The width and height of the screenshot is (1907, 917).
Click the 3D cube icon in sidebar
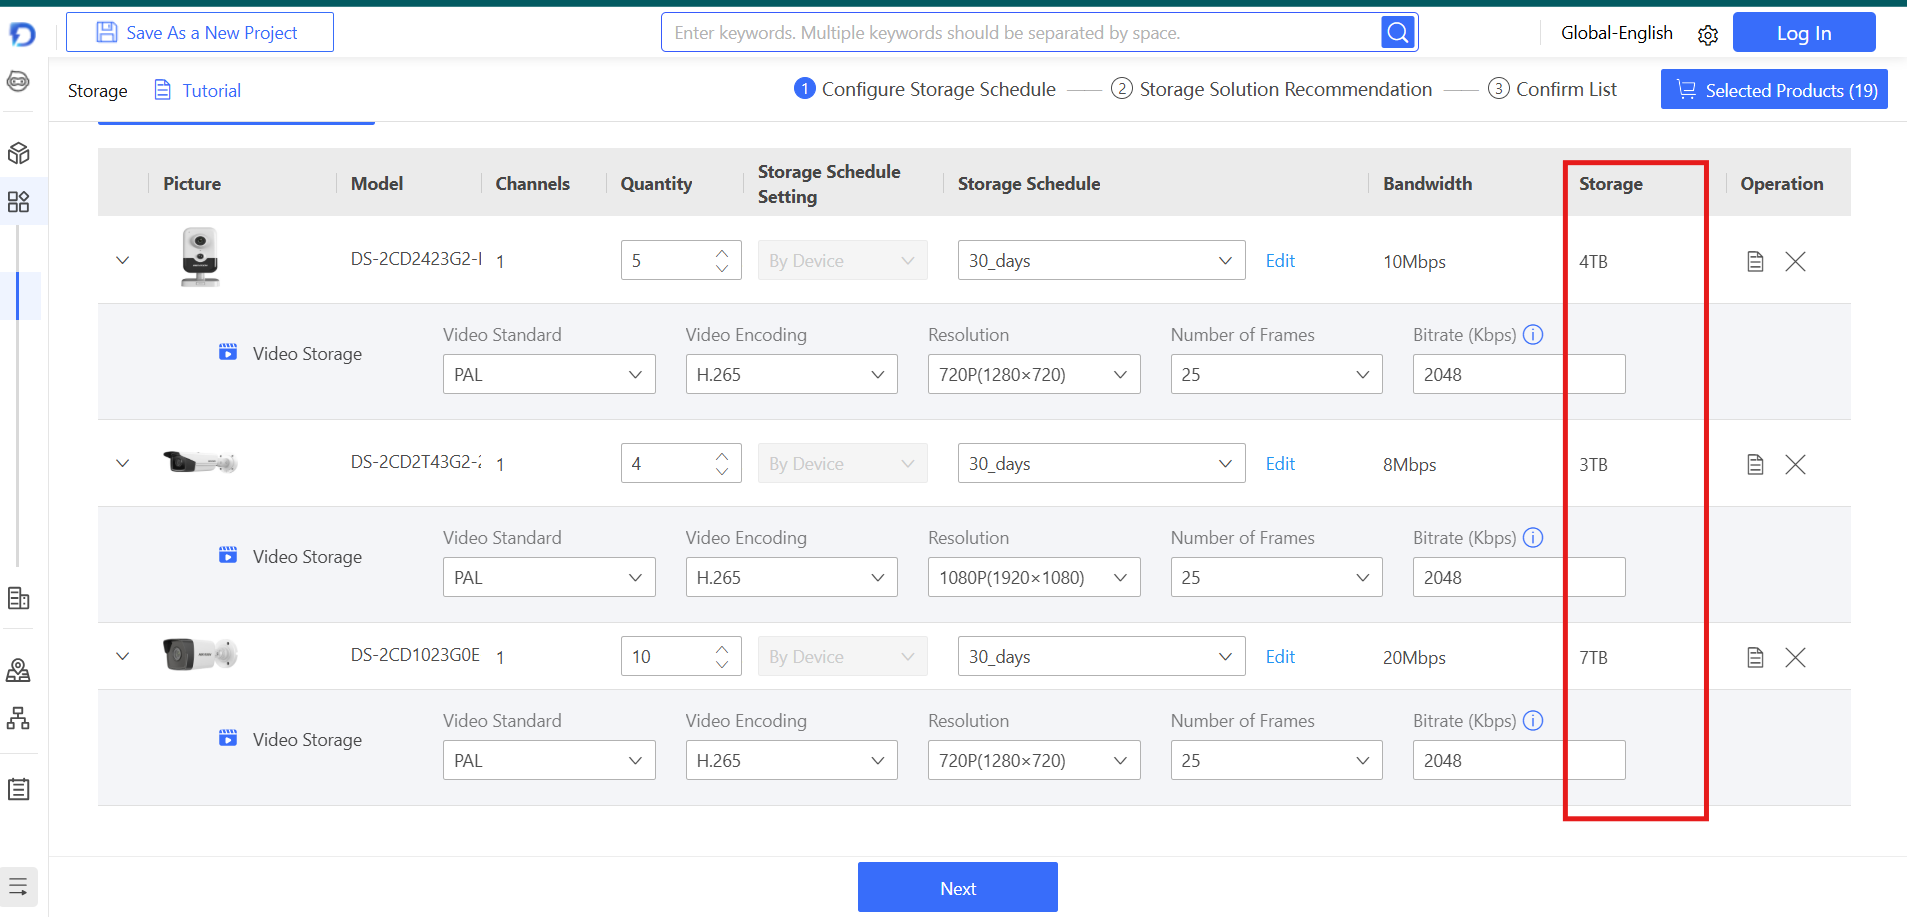18,153
